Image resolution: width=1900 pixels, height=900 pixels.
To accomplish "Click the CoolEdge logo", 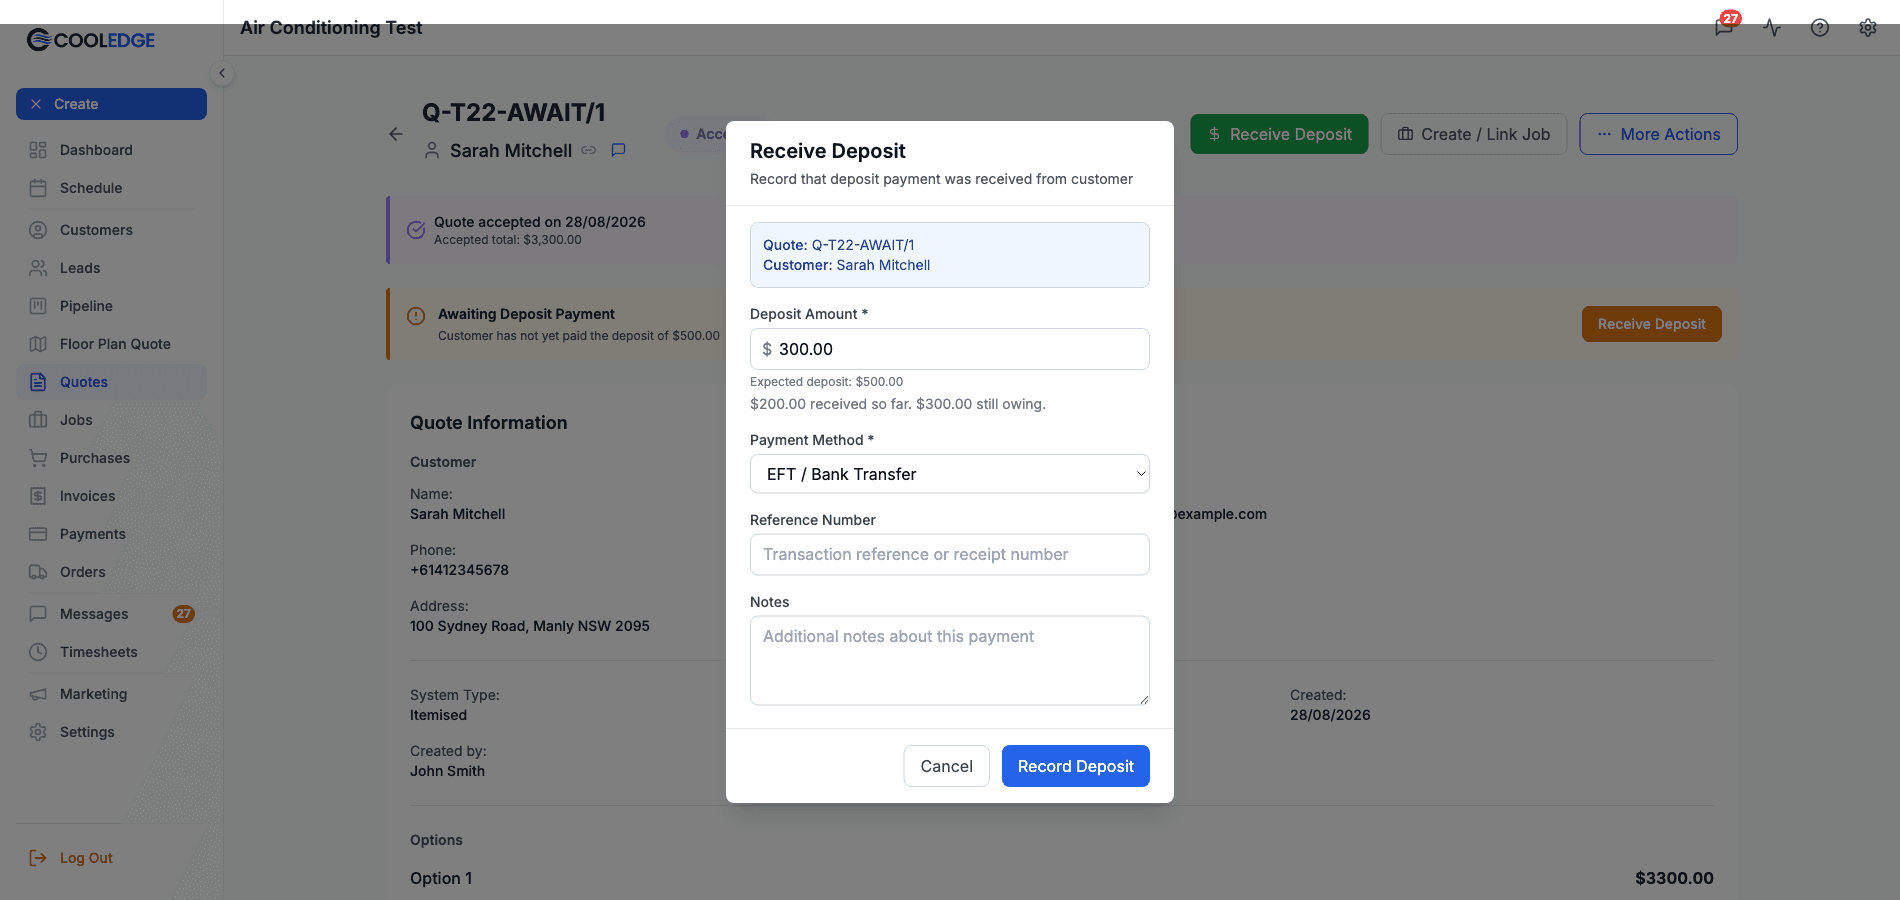I will pyautogui.click(x=91, y=40).
